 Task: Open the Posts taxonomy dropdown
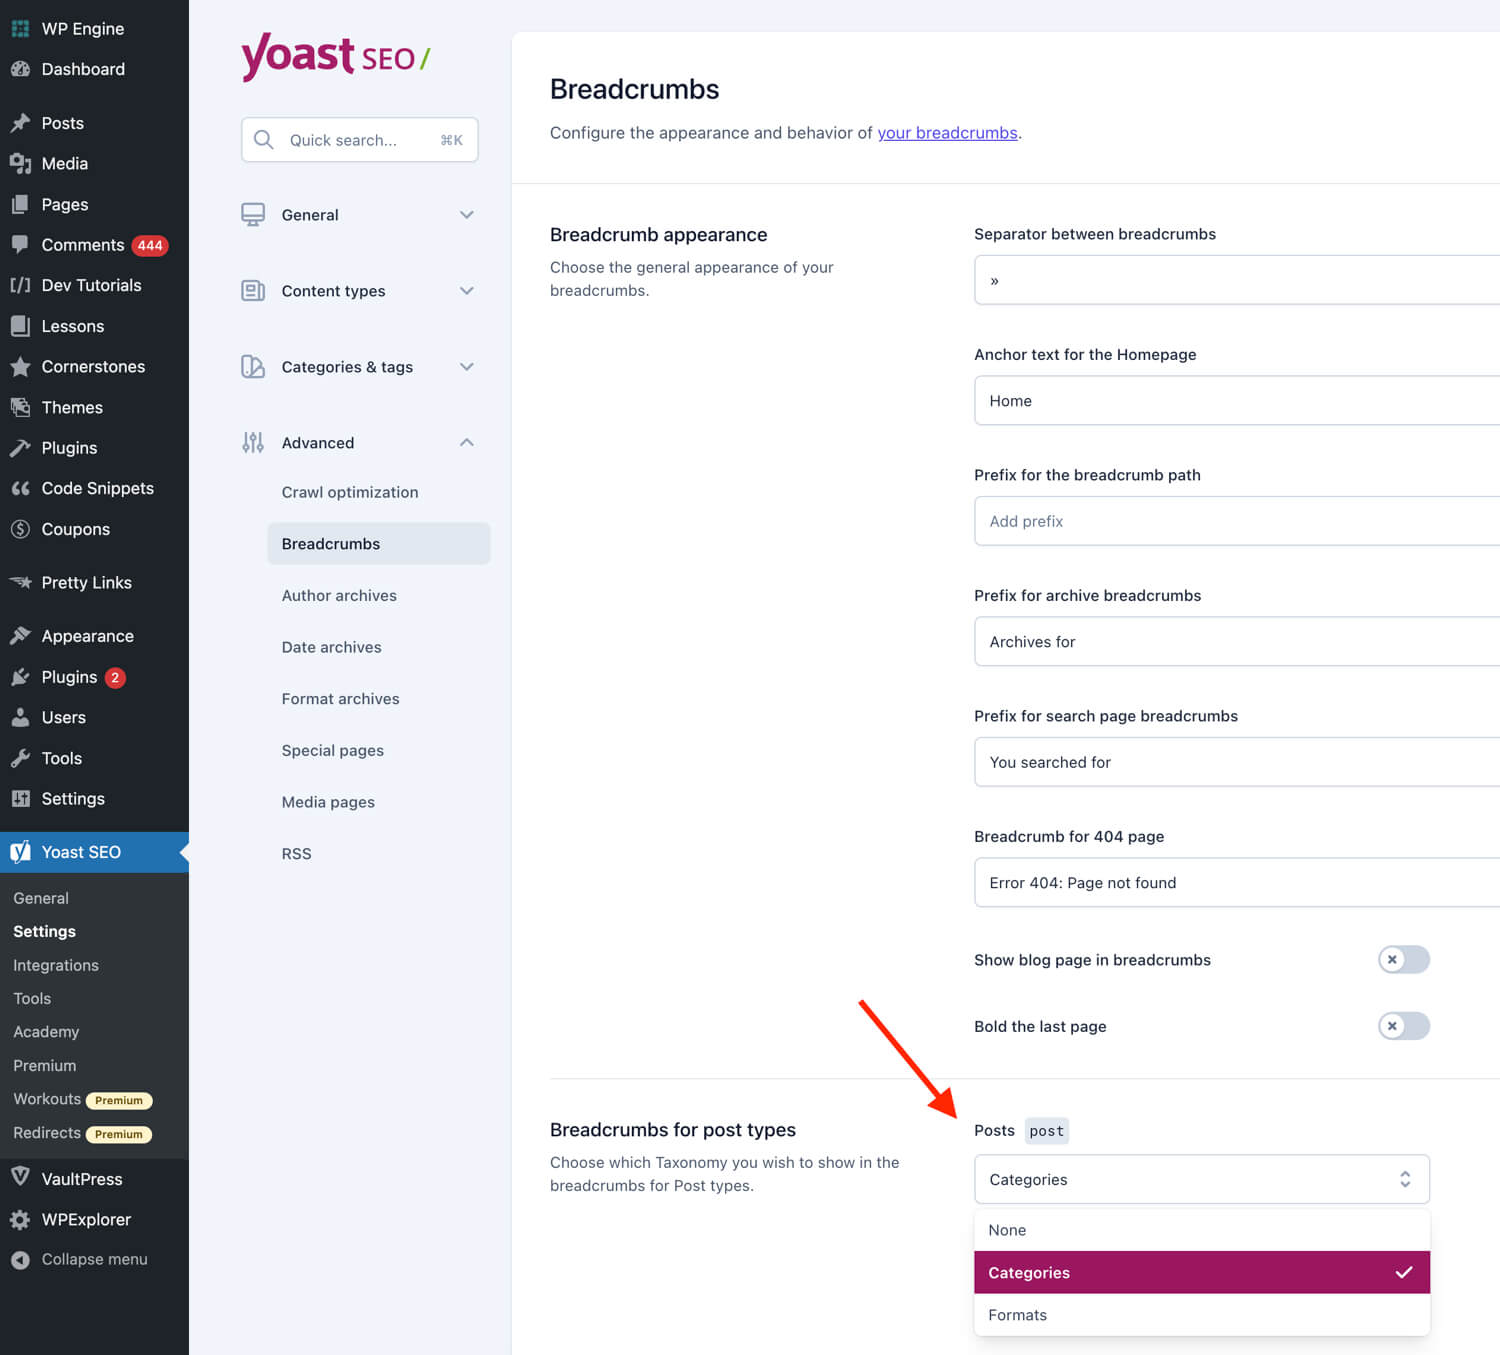[x=1201, y=1180]
